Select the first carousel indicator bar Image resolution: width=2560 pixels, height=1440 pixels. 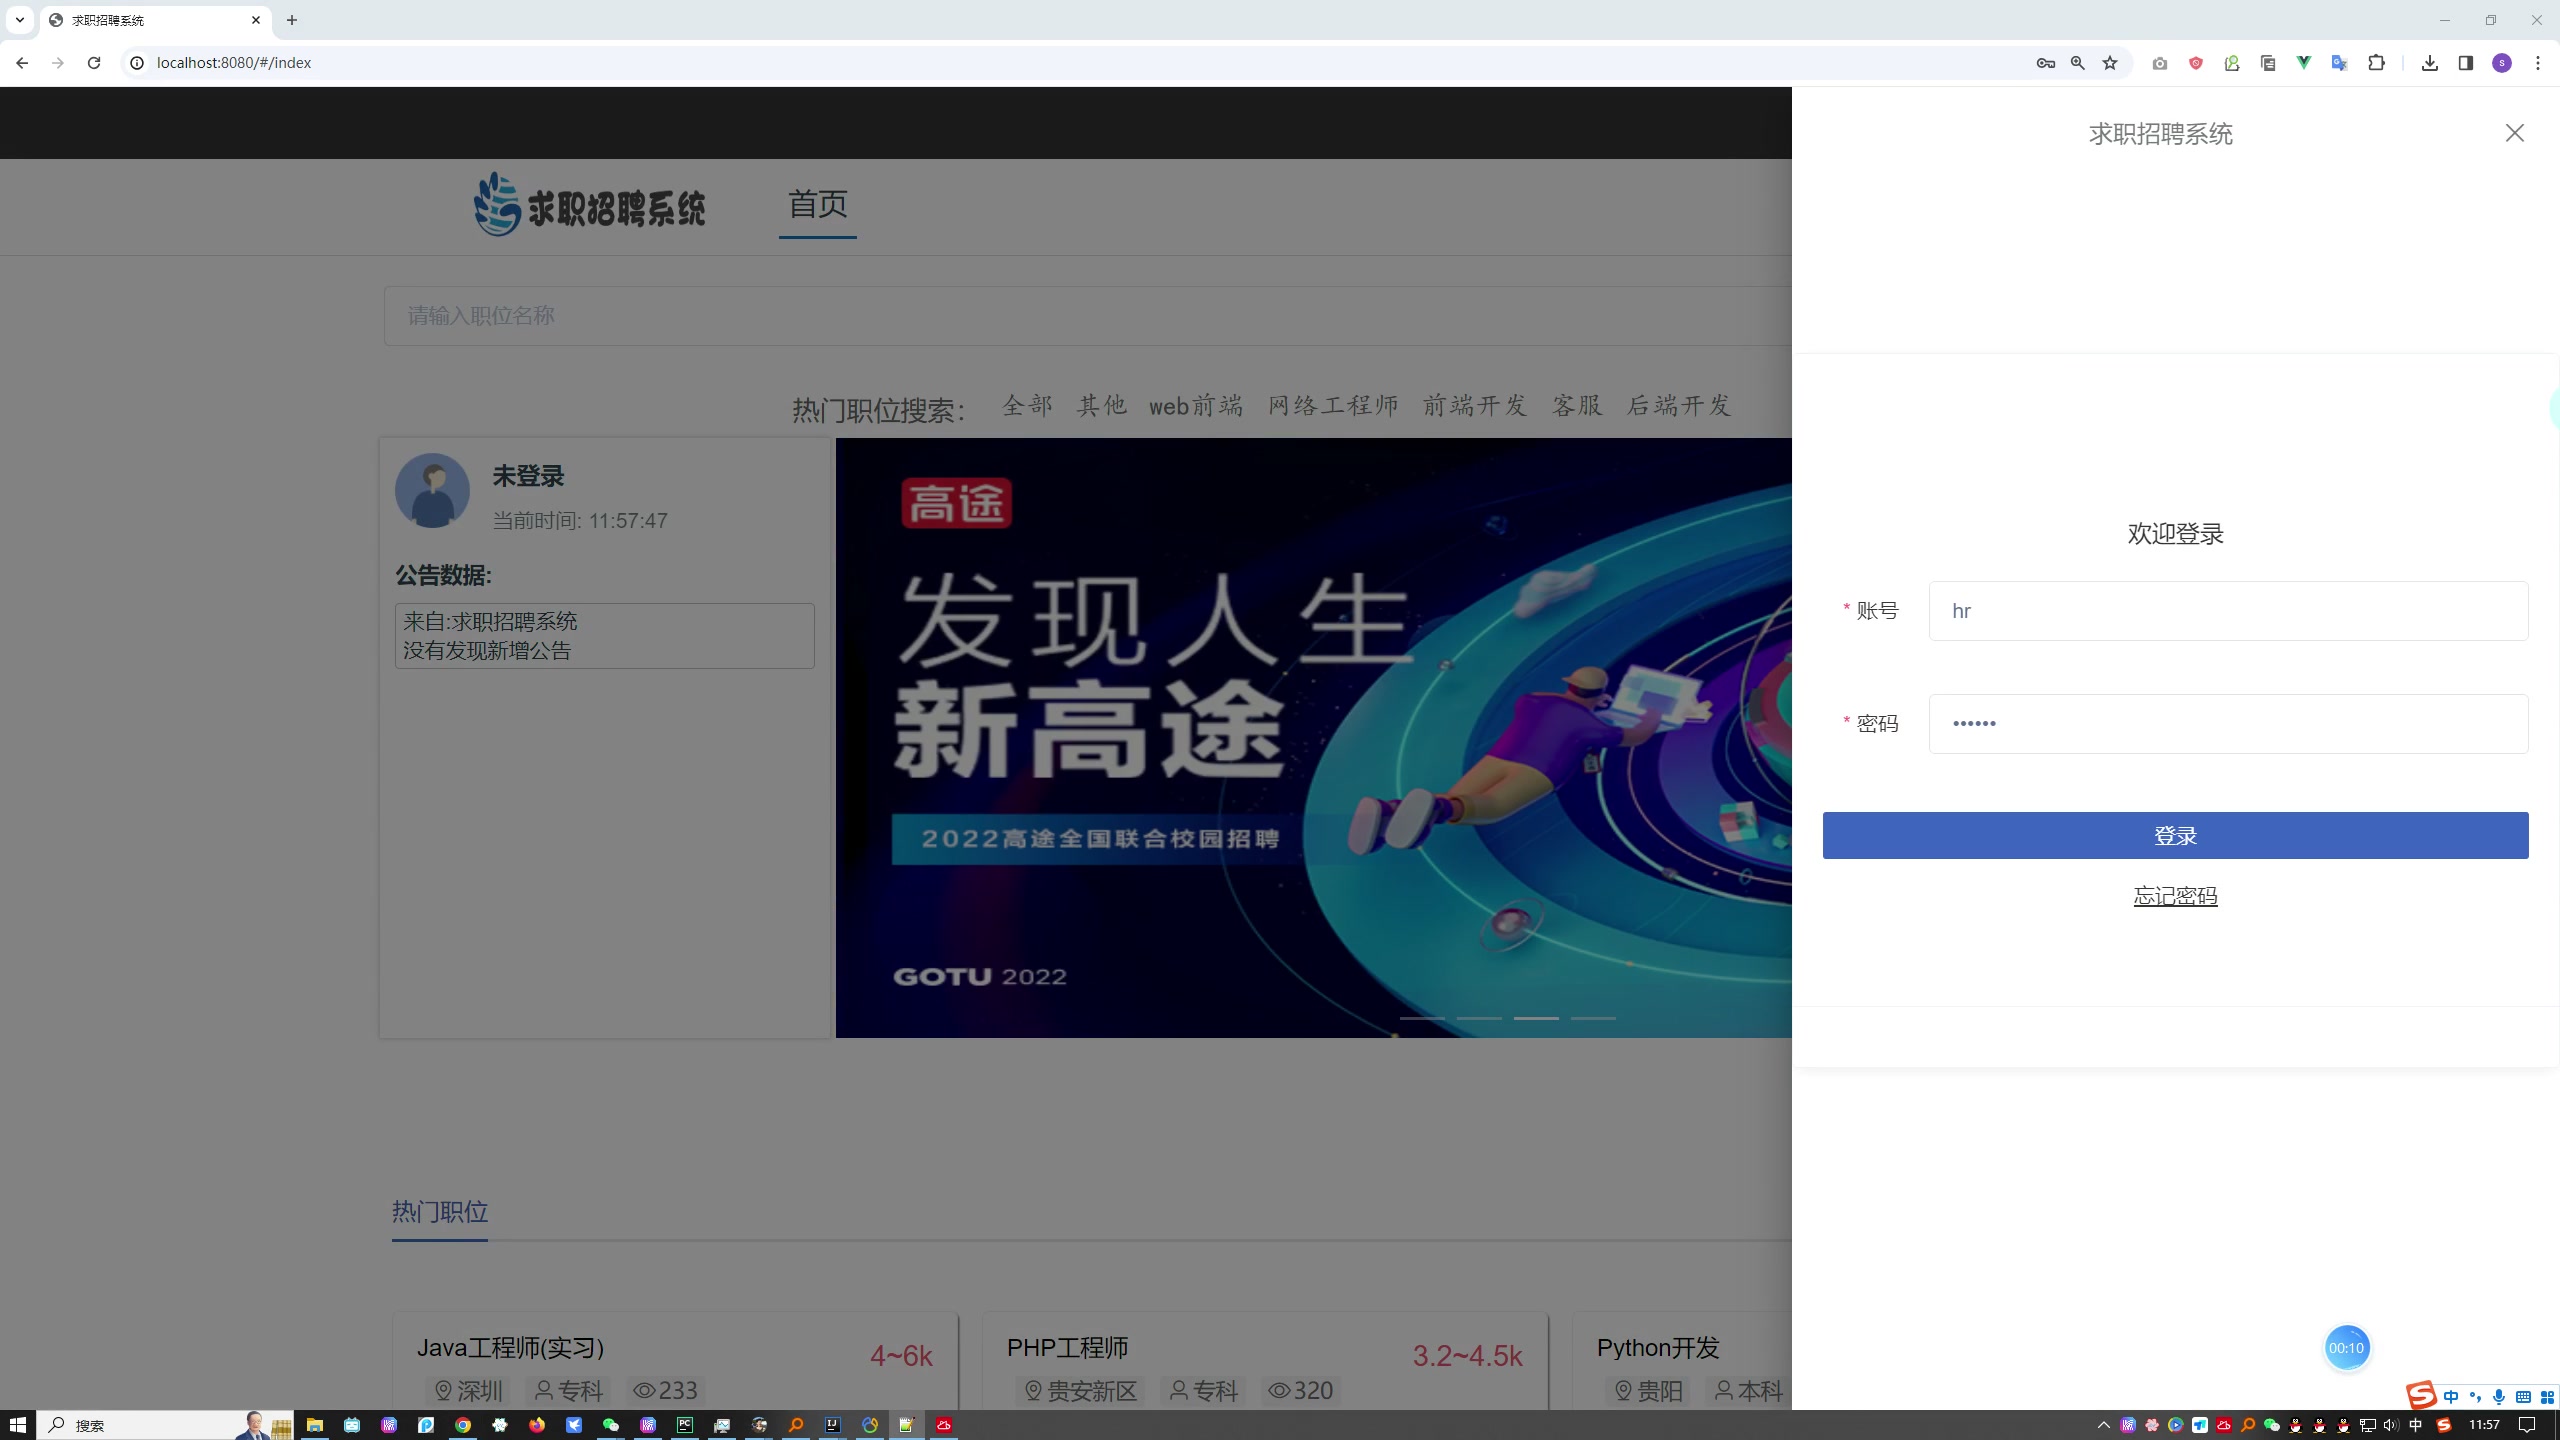pos(1422,1018)
